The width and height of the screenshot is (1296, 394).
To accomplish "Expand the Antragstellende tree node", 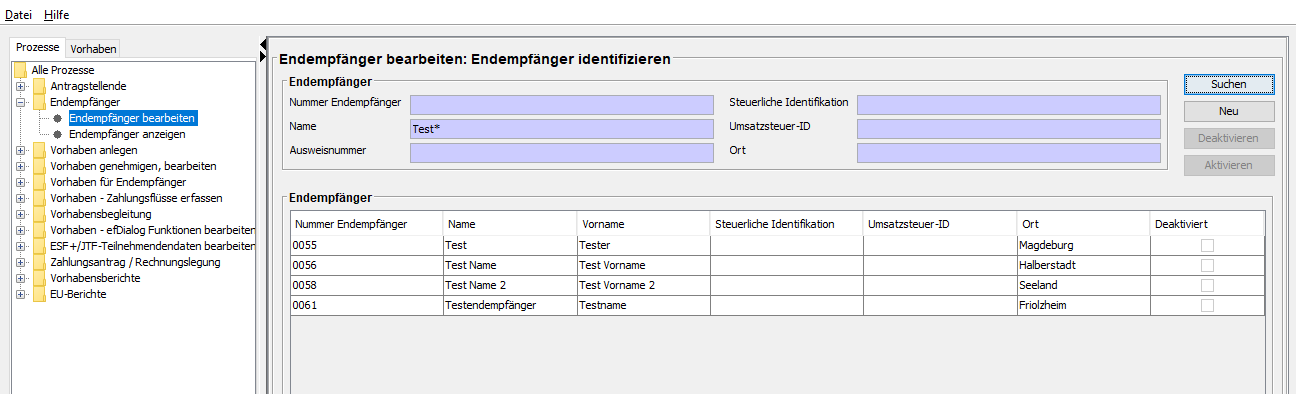I will point(20,86).
